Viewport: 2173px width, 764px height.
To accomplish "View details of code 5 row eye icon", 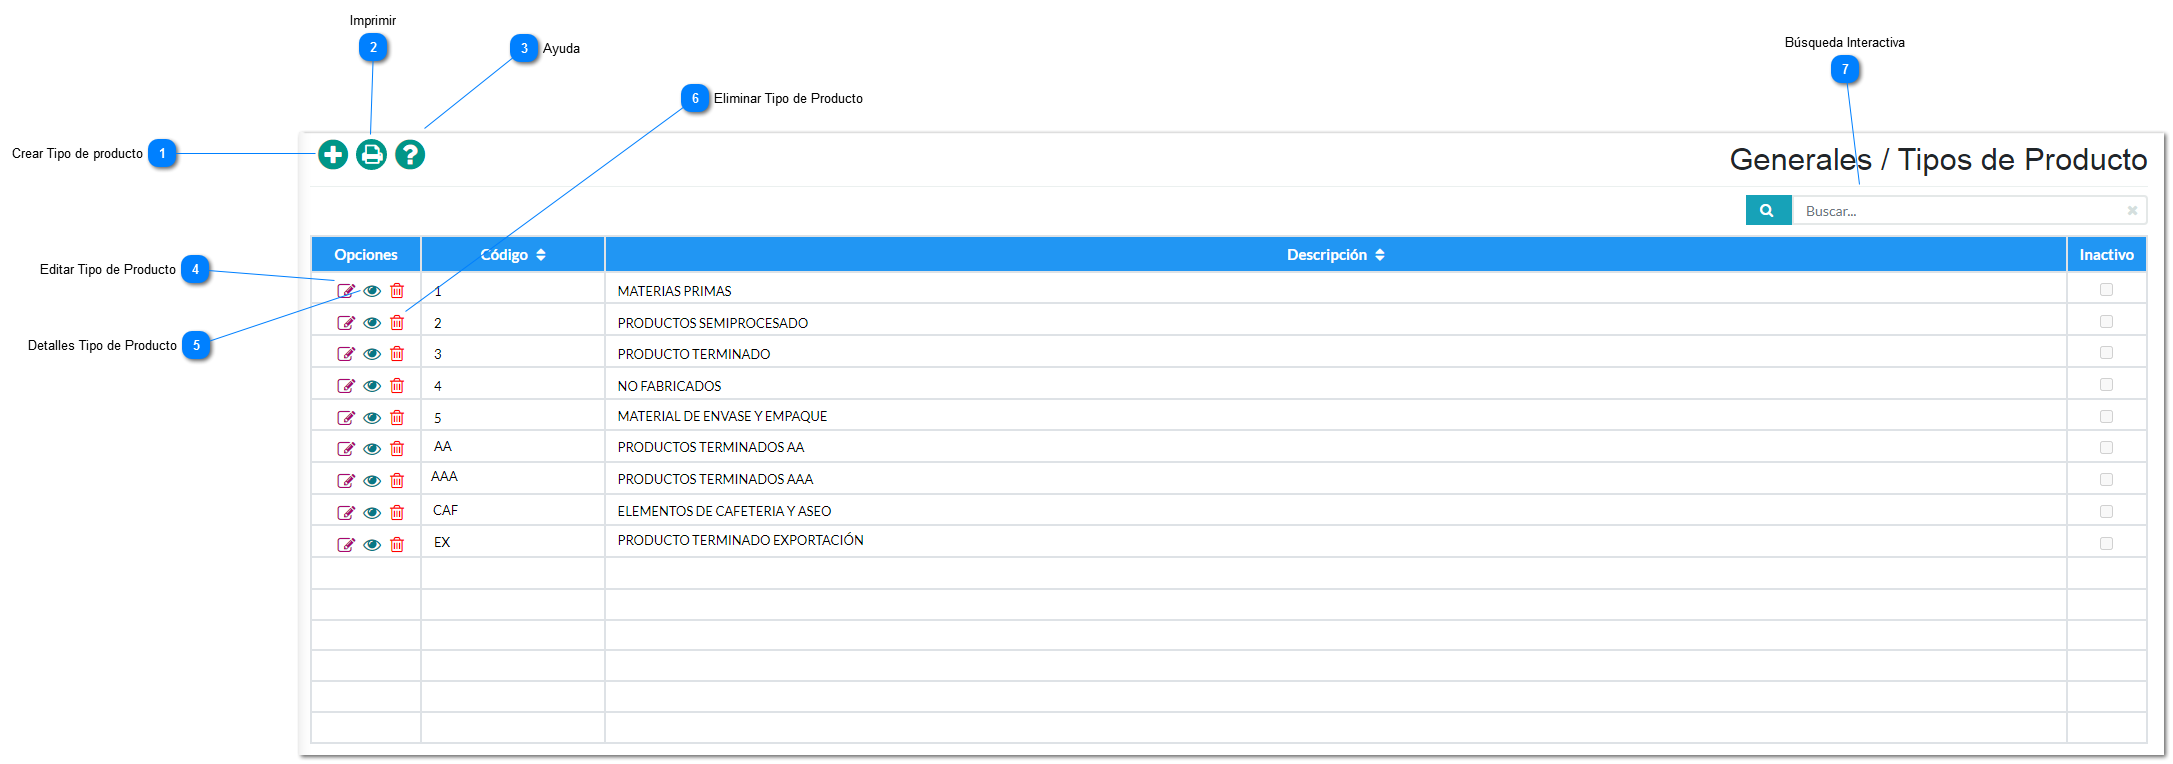I will [372, 418].
